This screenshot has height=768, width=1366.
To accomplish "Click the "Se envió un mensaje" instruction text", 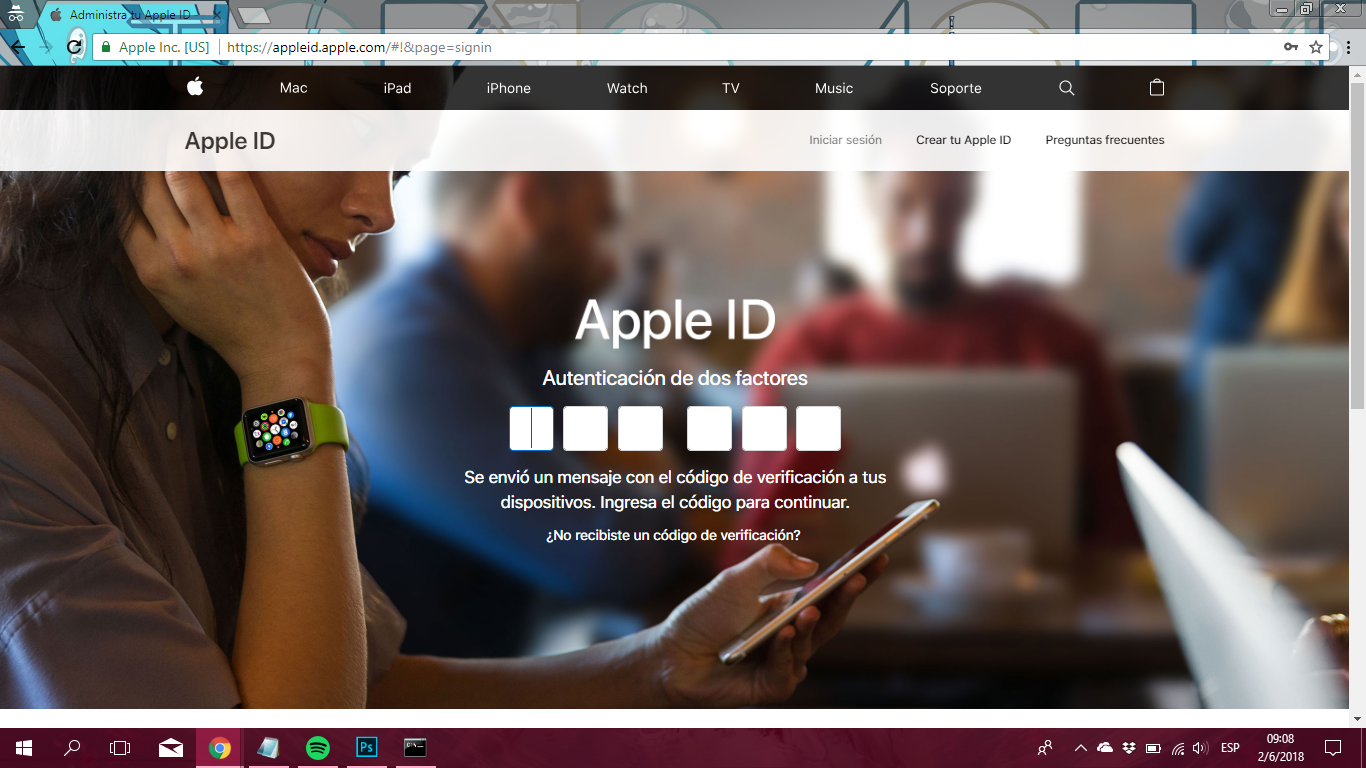I will 675,490.
